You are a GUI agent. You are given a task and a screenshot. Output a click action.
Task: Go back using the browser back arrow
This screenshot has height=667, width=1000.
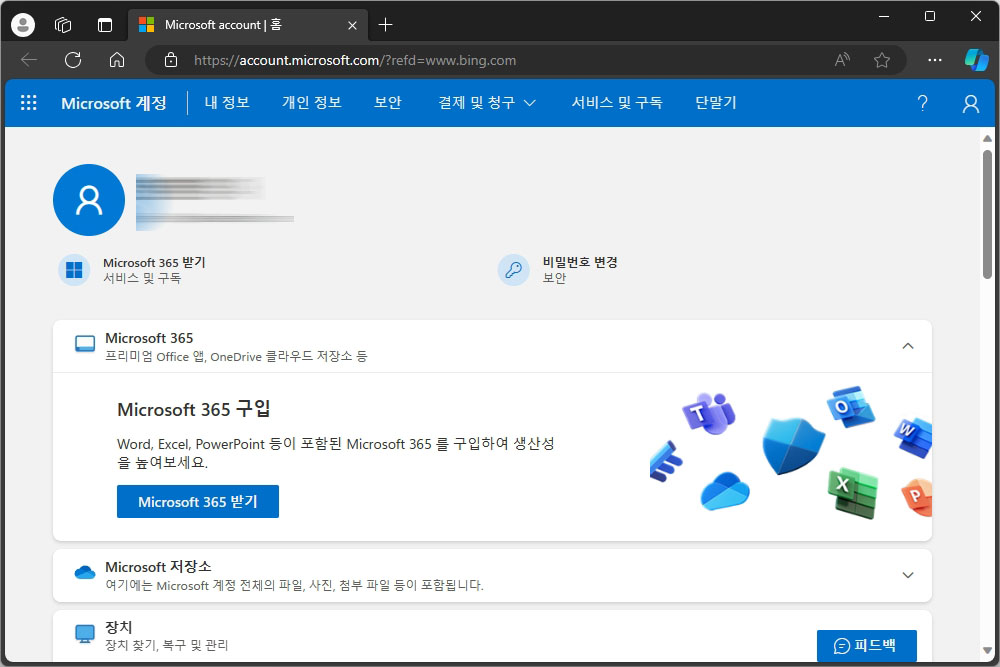(x=29, y=60)
